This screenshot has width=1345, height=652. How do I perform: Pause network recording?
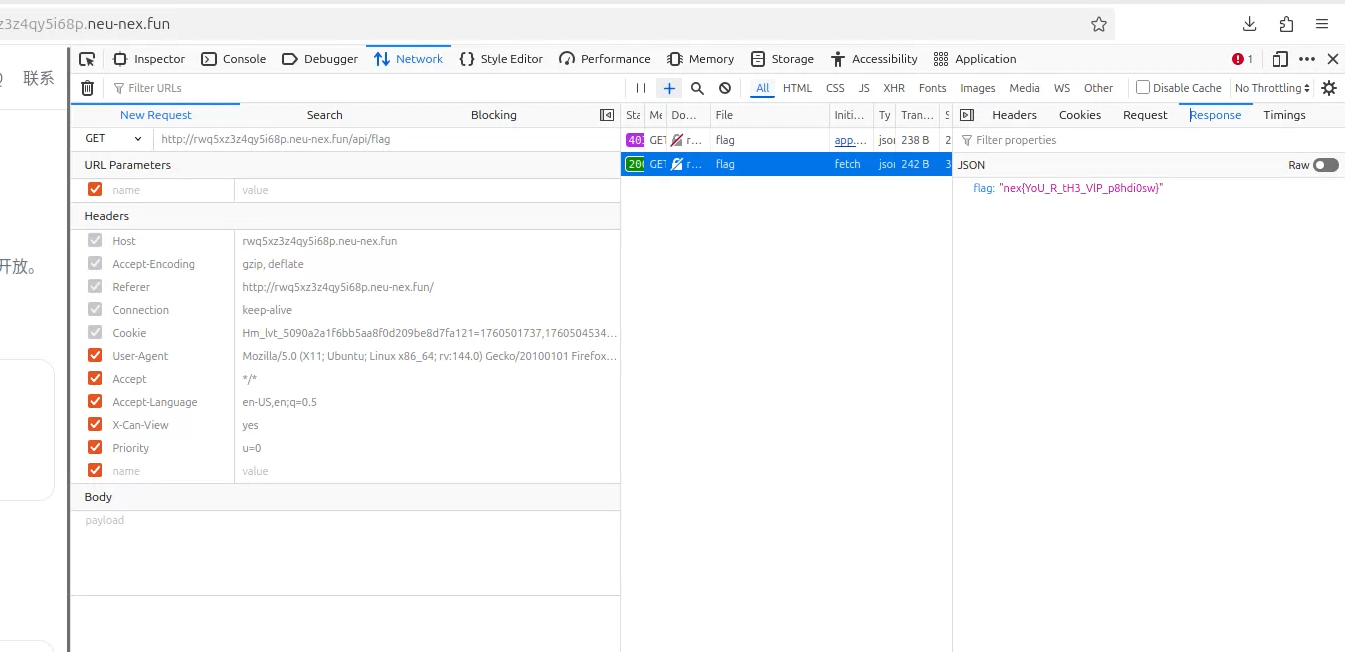(641, 88)
